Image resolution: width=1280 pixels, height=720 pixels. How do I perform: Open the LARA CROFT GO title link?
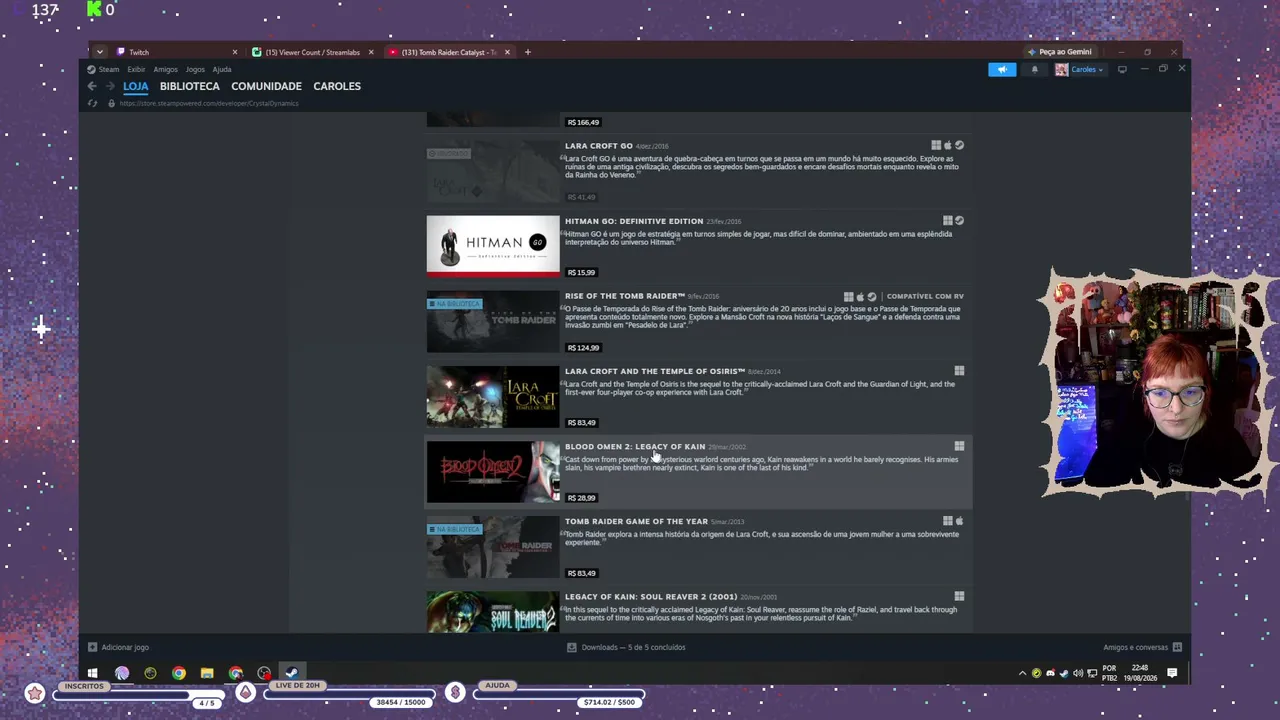tap(598, 146)
